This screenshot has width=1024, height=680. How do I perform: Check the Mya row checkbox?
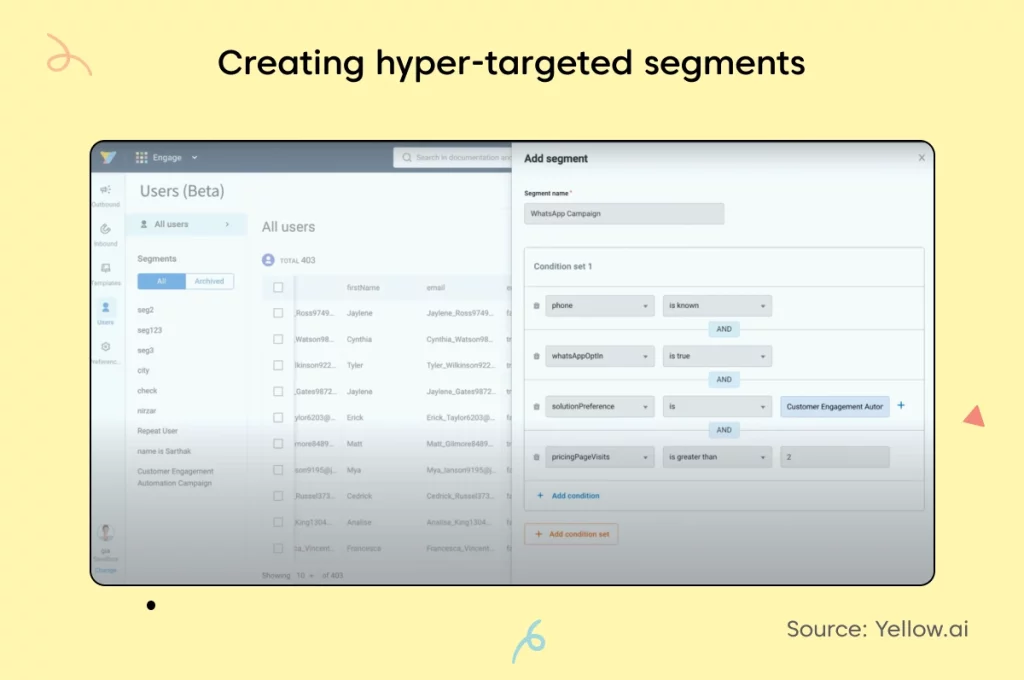pyautogui.click(x=278, y=470)
